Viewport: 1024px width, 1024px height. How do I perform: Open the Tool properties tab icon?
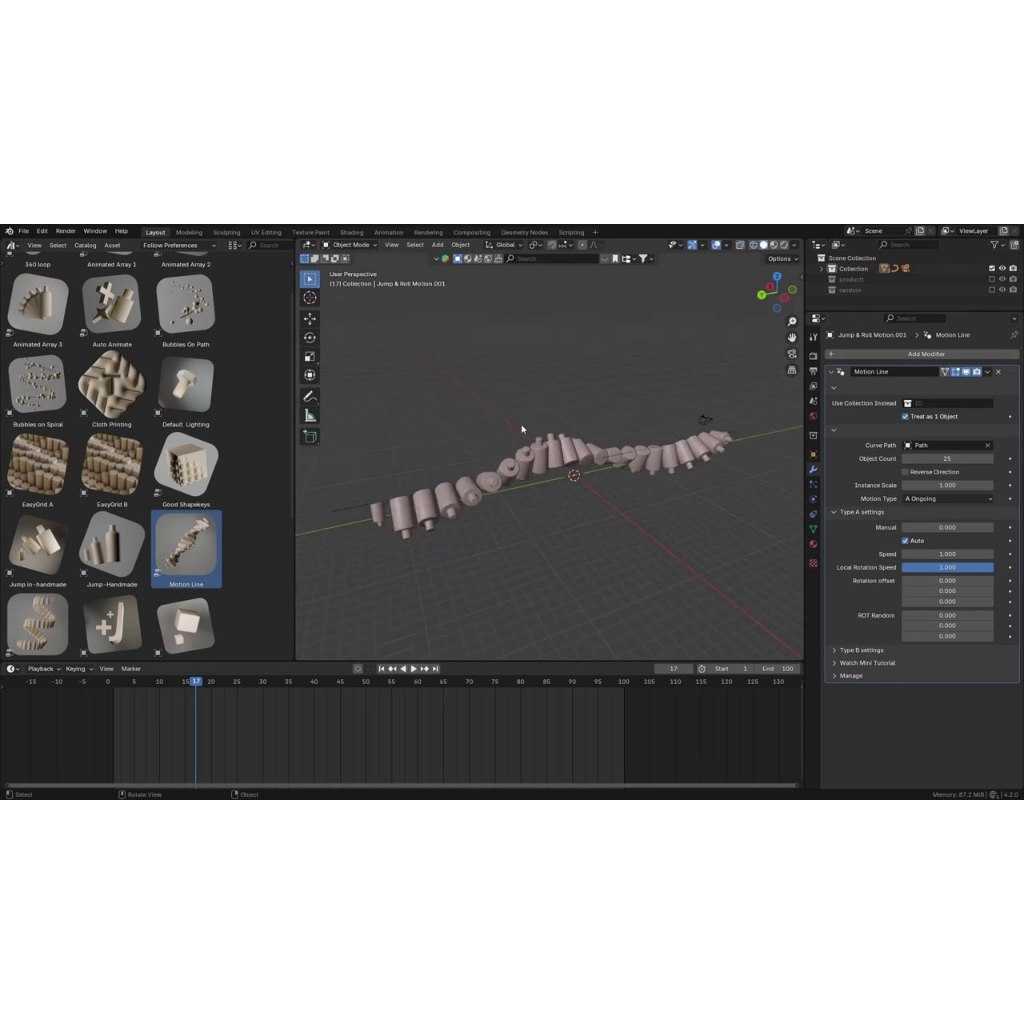pos(813,337)
